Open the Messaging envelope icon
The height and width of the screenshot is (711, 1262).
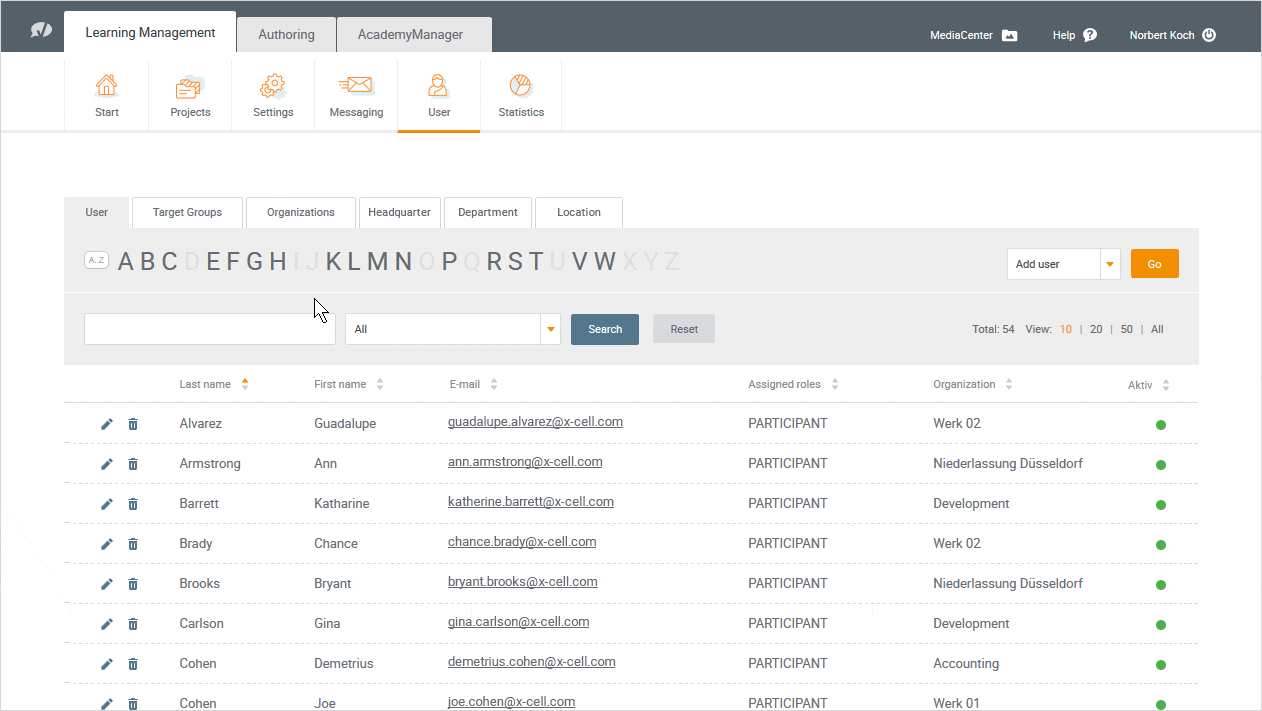tap(356, 87)
